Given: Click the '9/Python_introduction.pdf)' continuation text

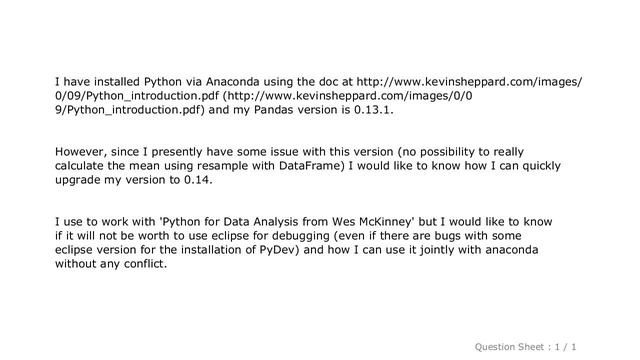Looking at the screenshot, I should [x=130, y=110].
